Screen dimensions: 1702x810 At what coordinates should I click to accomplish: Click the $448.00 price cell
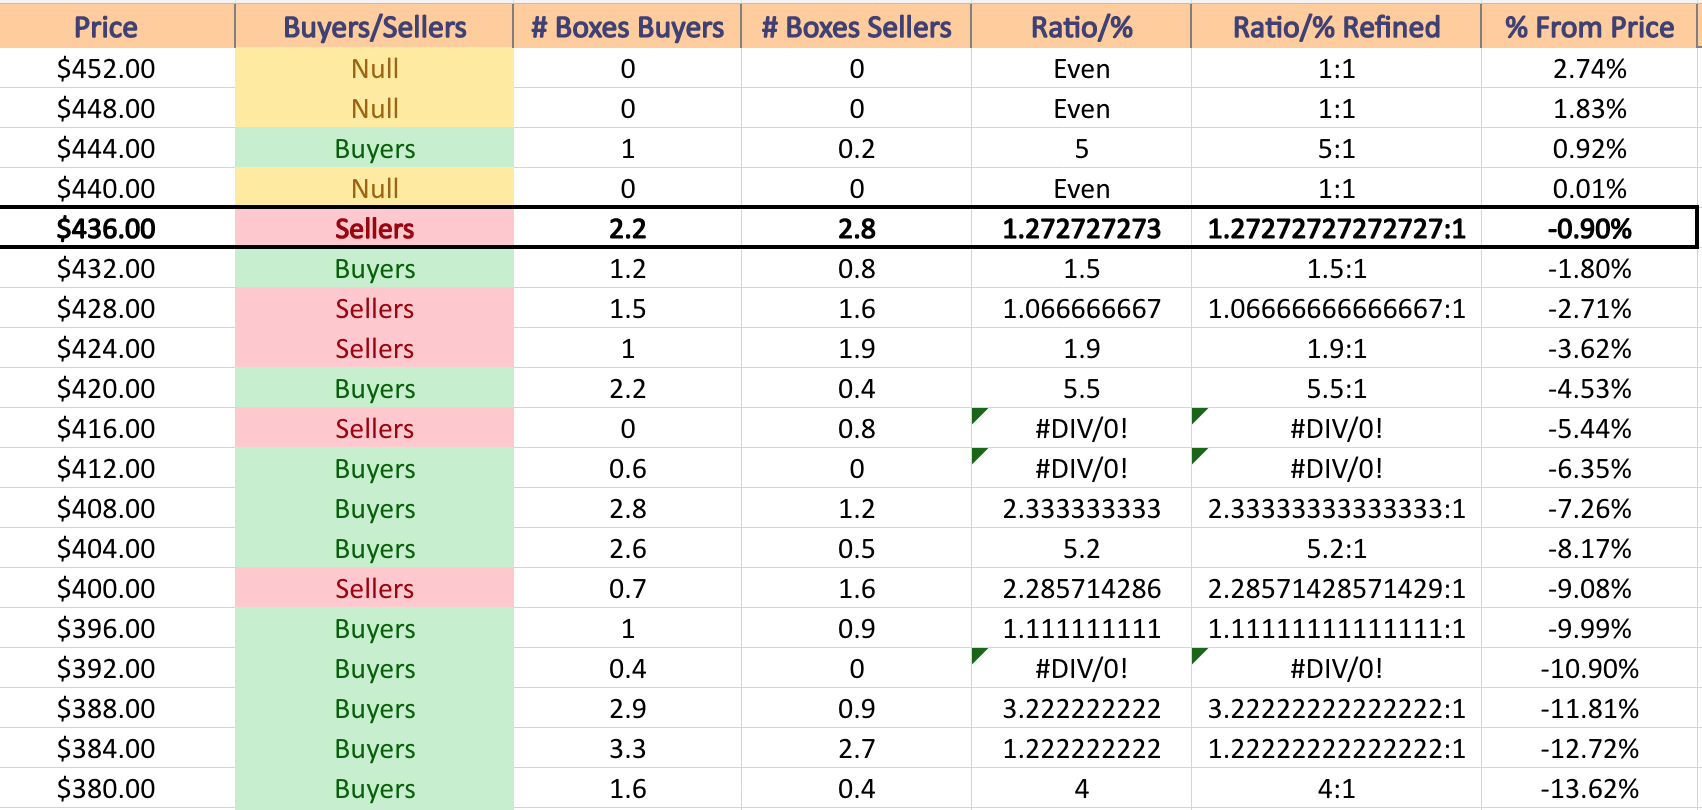tap(117, 109)
